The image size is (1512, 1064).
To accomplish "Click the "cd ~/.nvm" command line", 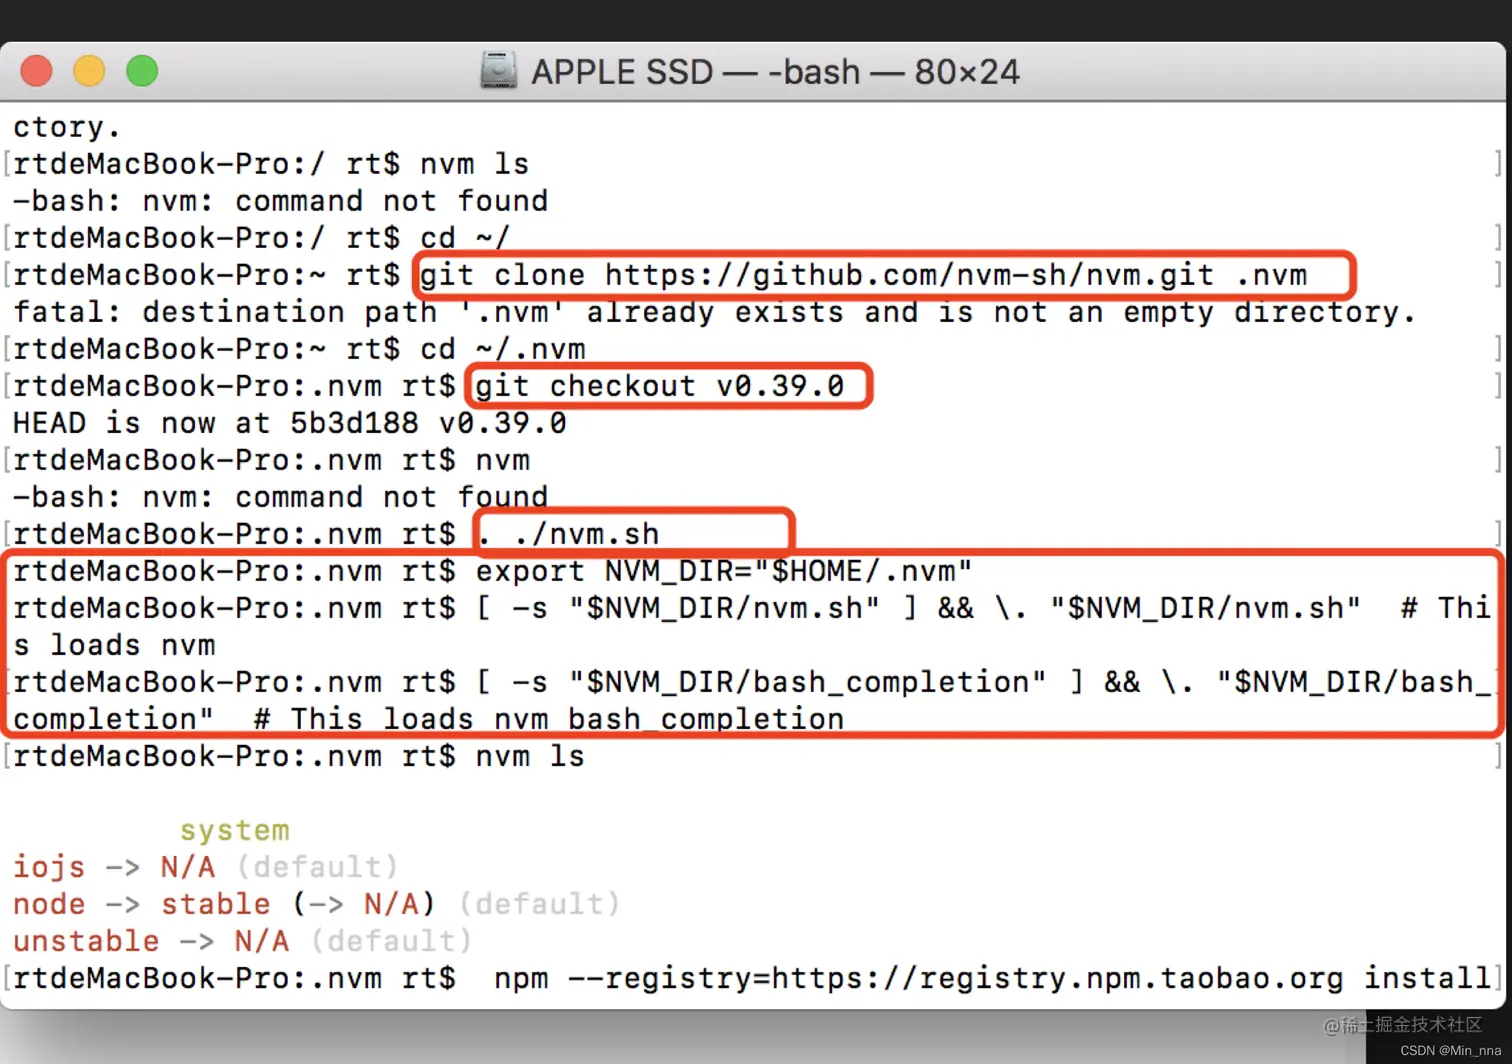I will [x=298, y=349].
